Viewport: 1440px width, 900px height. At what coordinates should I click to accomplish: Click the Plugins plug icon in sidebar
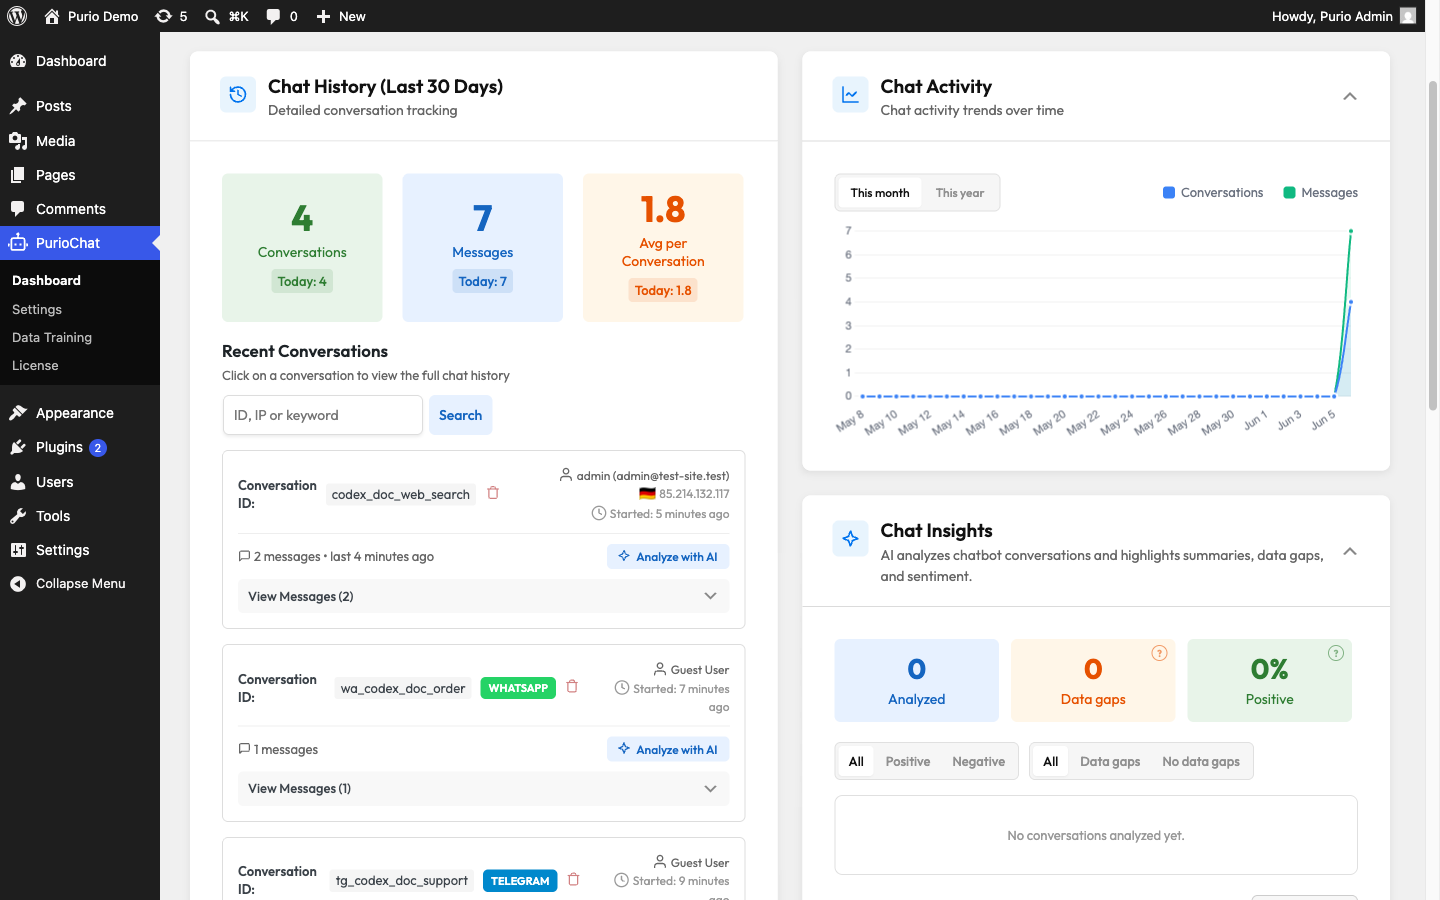coord(18,447)
